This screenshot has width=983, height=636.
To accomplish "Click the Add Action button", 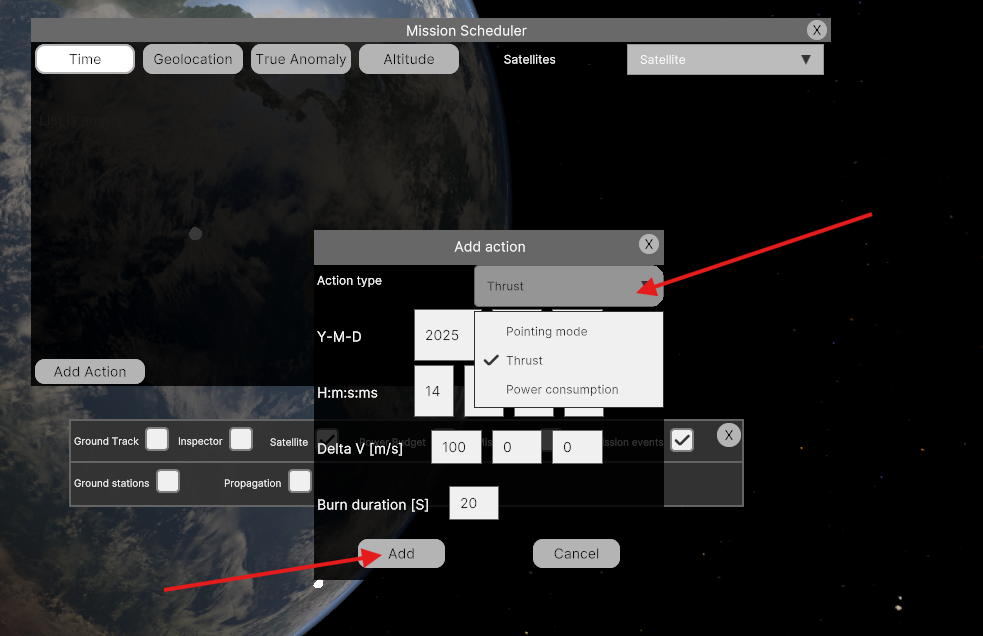I will click(x=90, y=371).
